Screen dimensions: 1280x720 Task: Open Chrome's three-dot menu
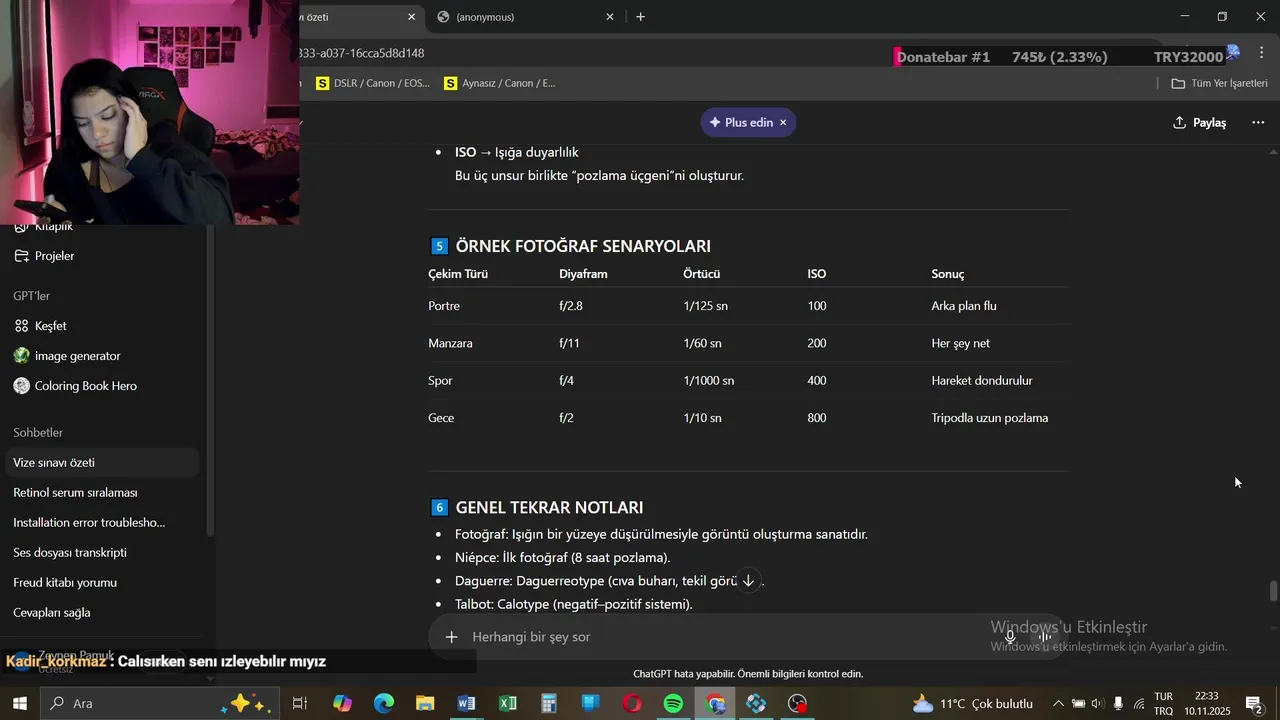[1262, 53]
